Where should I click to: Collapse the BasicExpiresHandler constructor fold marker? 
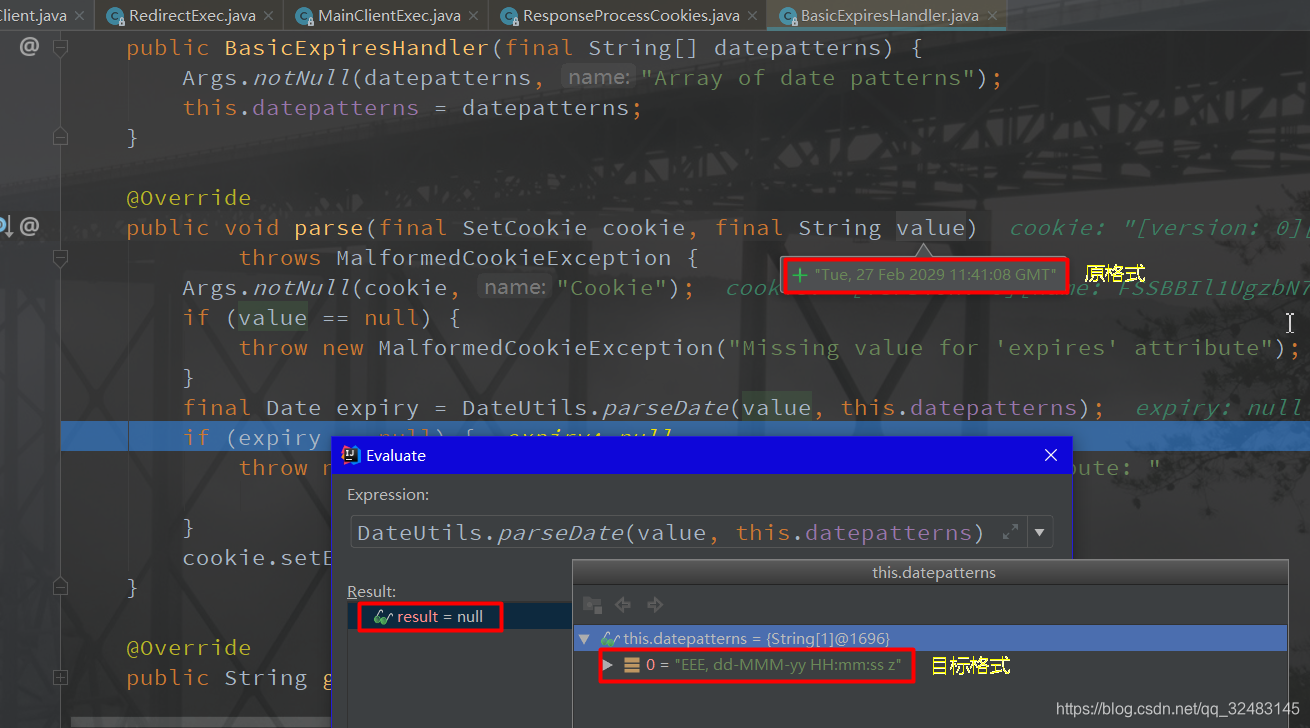(60, 47)
